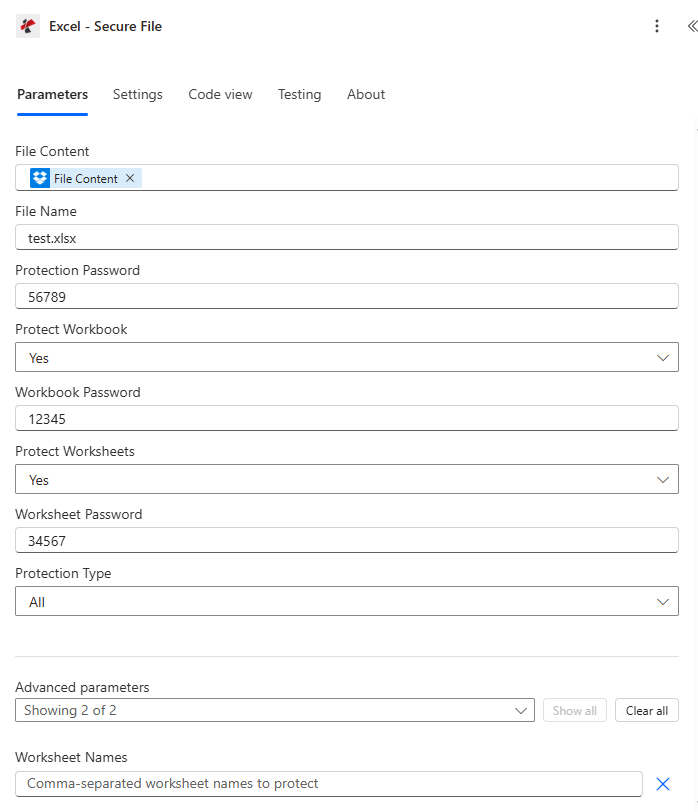Open the Protect Workbook dropdown
698x812 pixels.
tap(347, 357)
